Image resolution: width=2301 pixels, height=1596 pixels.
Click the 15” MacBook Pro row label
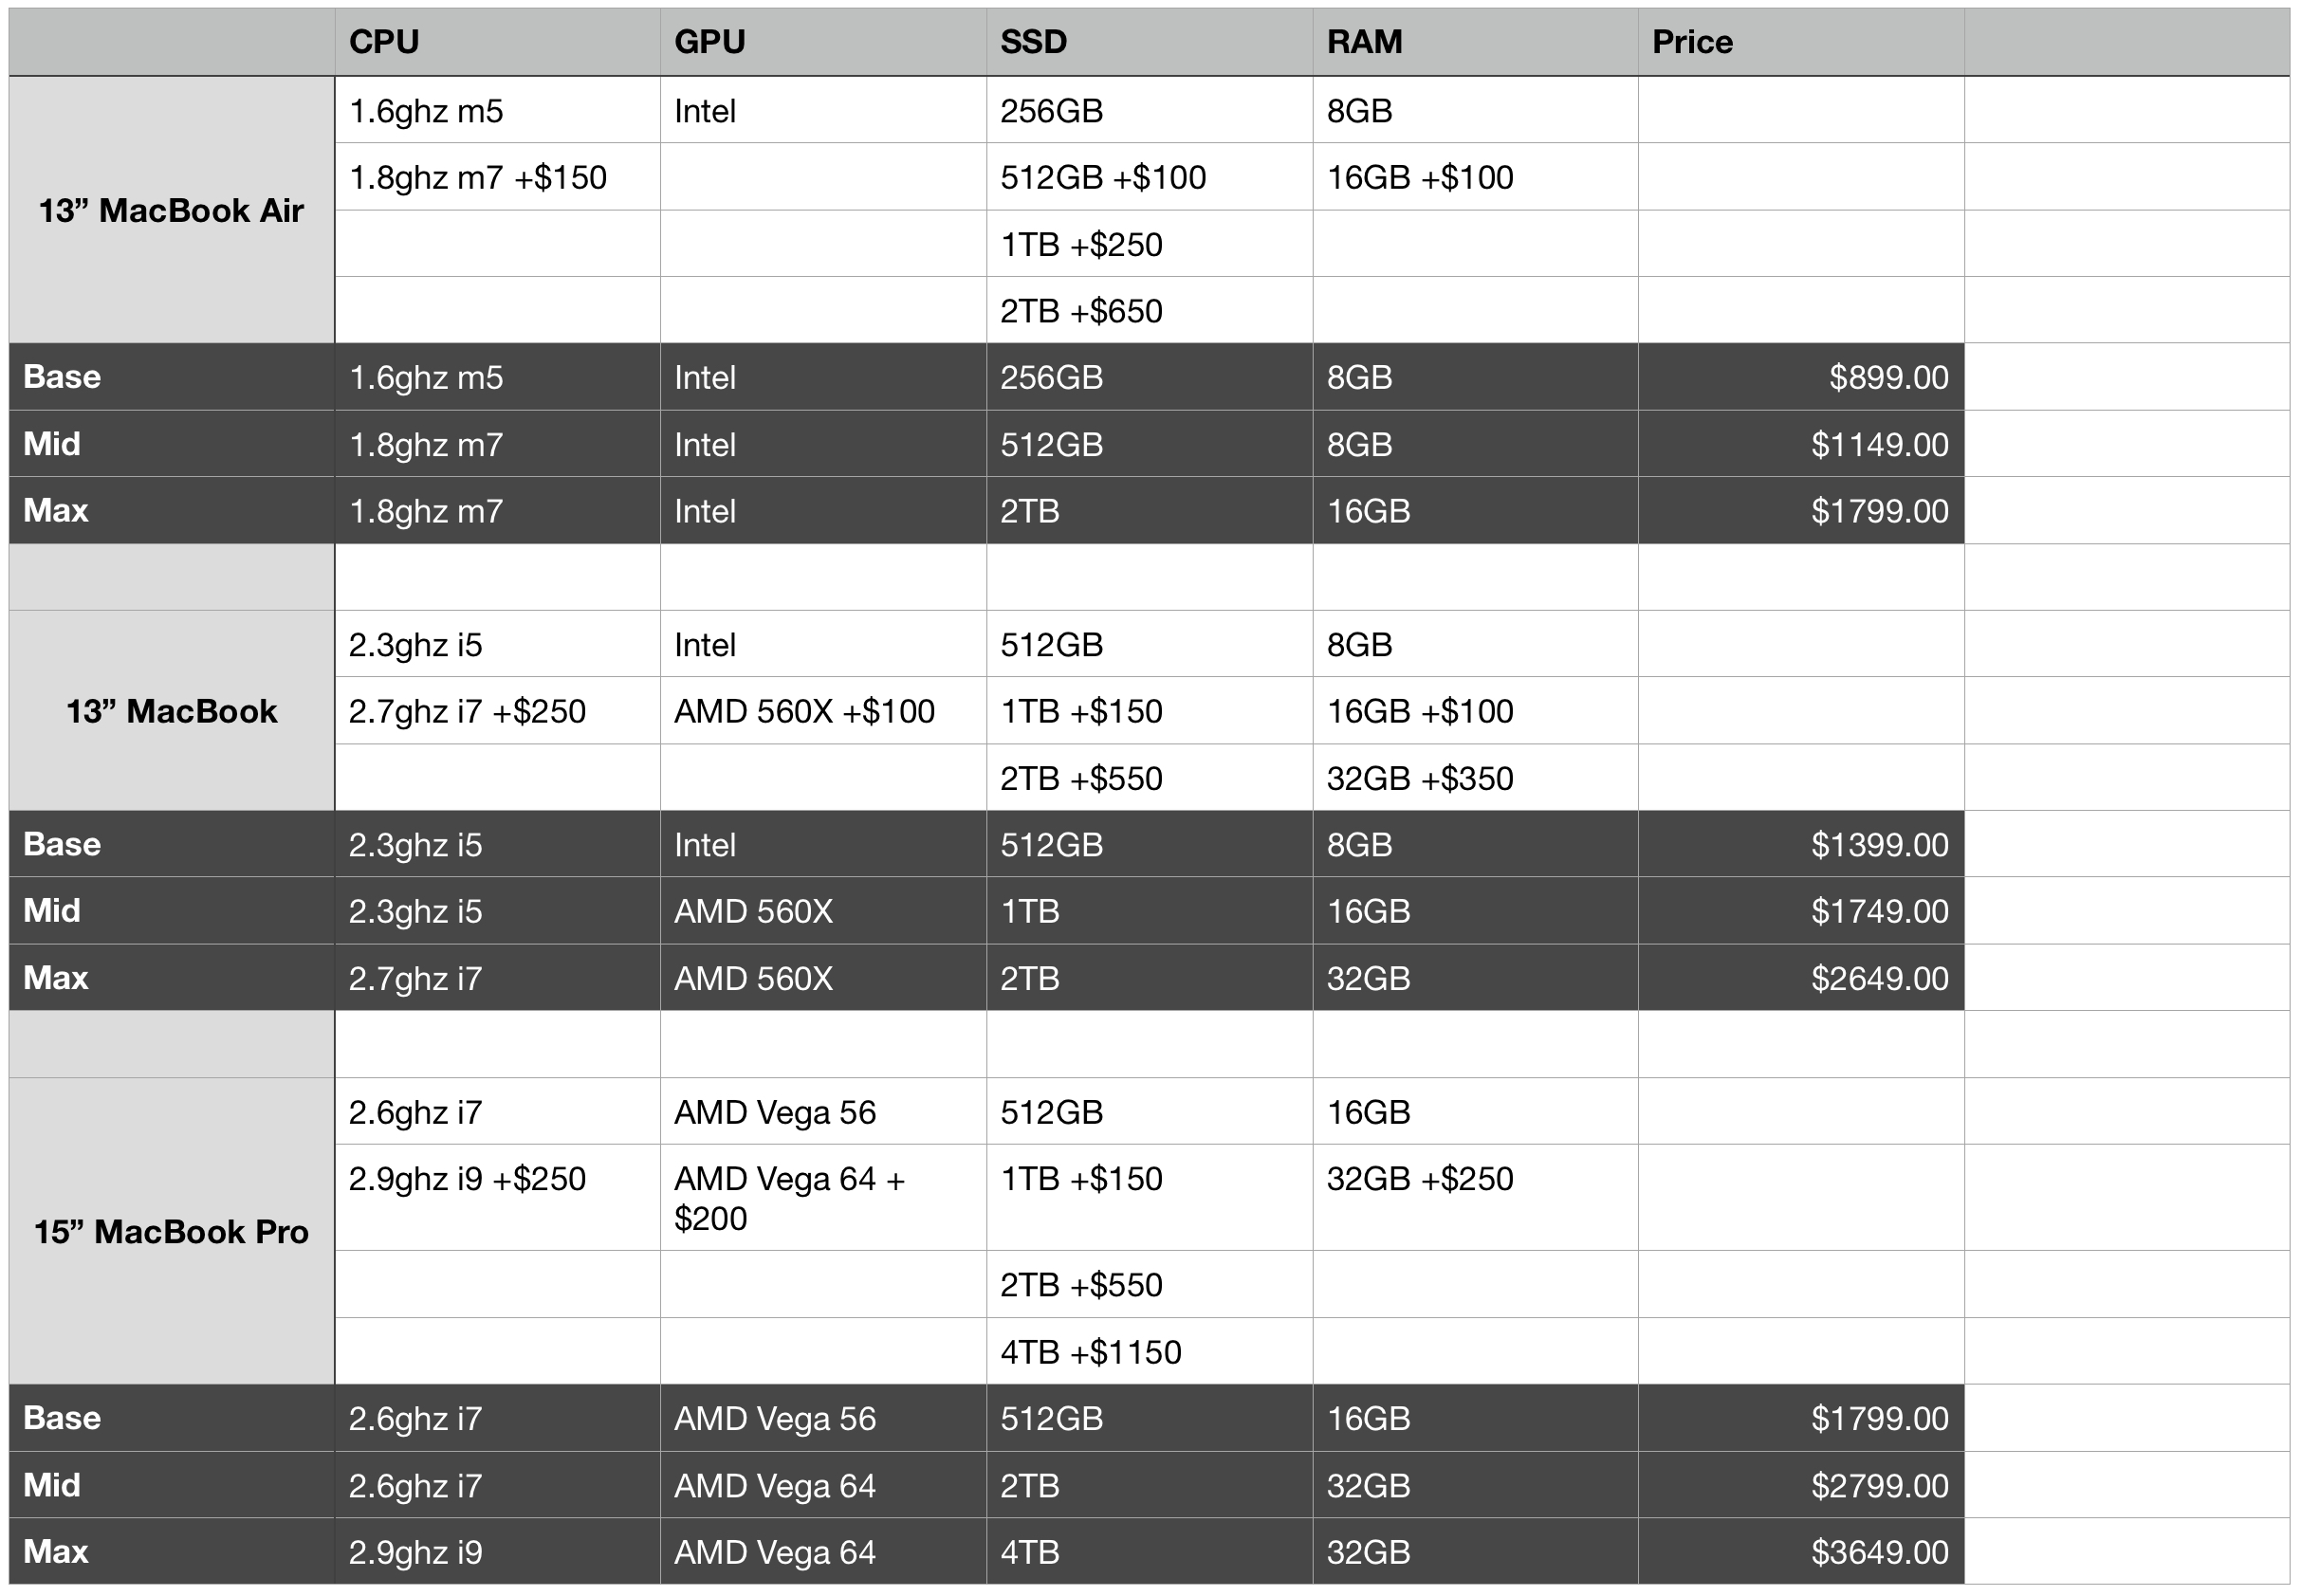(172, 1231)
